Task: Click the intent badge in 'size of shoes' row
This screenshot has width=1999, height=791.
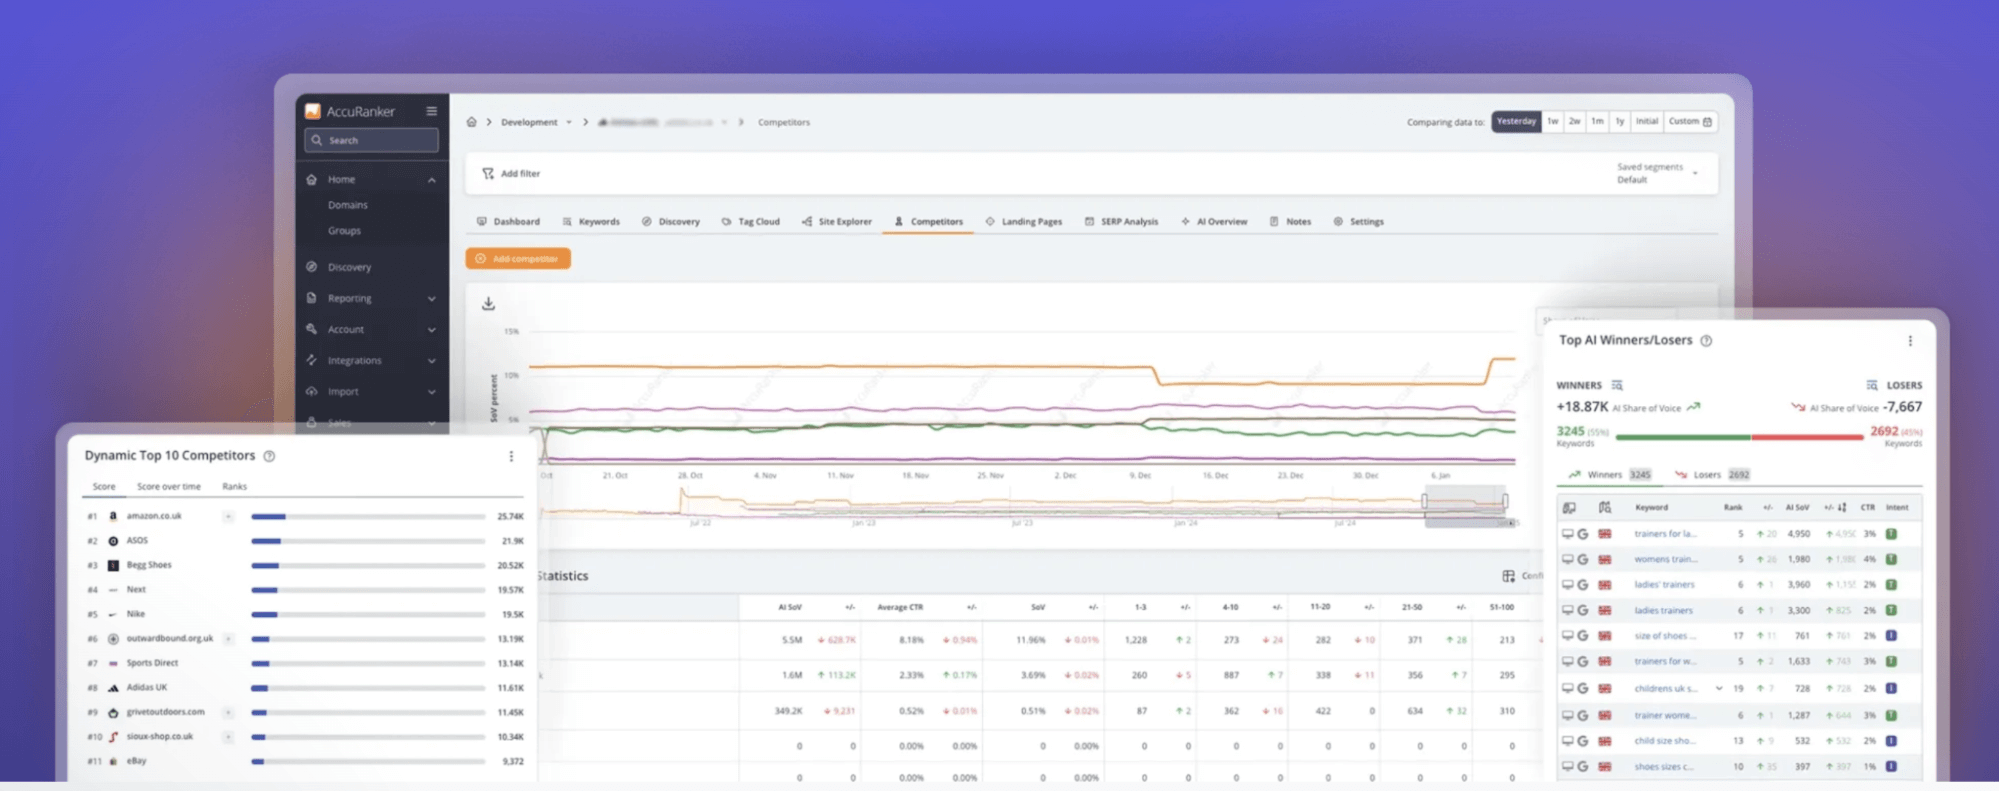Action: [1891, 636]
